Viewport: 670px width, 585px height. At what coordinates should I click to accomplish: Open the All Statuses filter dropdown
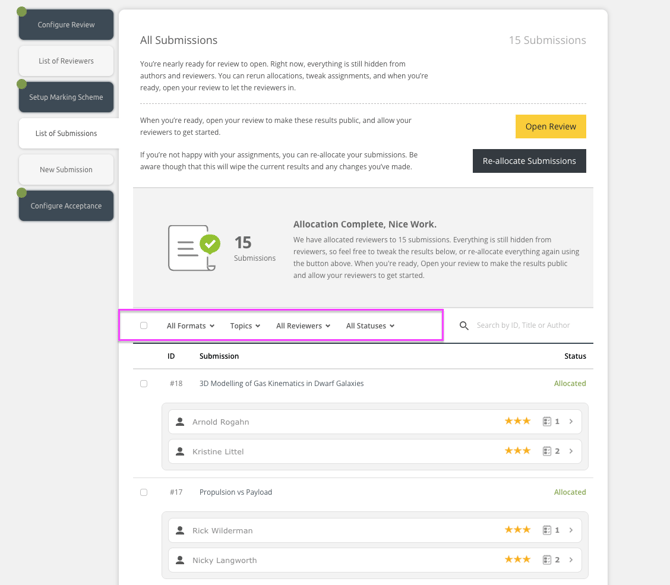(370, 326)
